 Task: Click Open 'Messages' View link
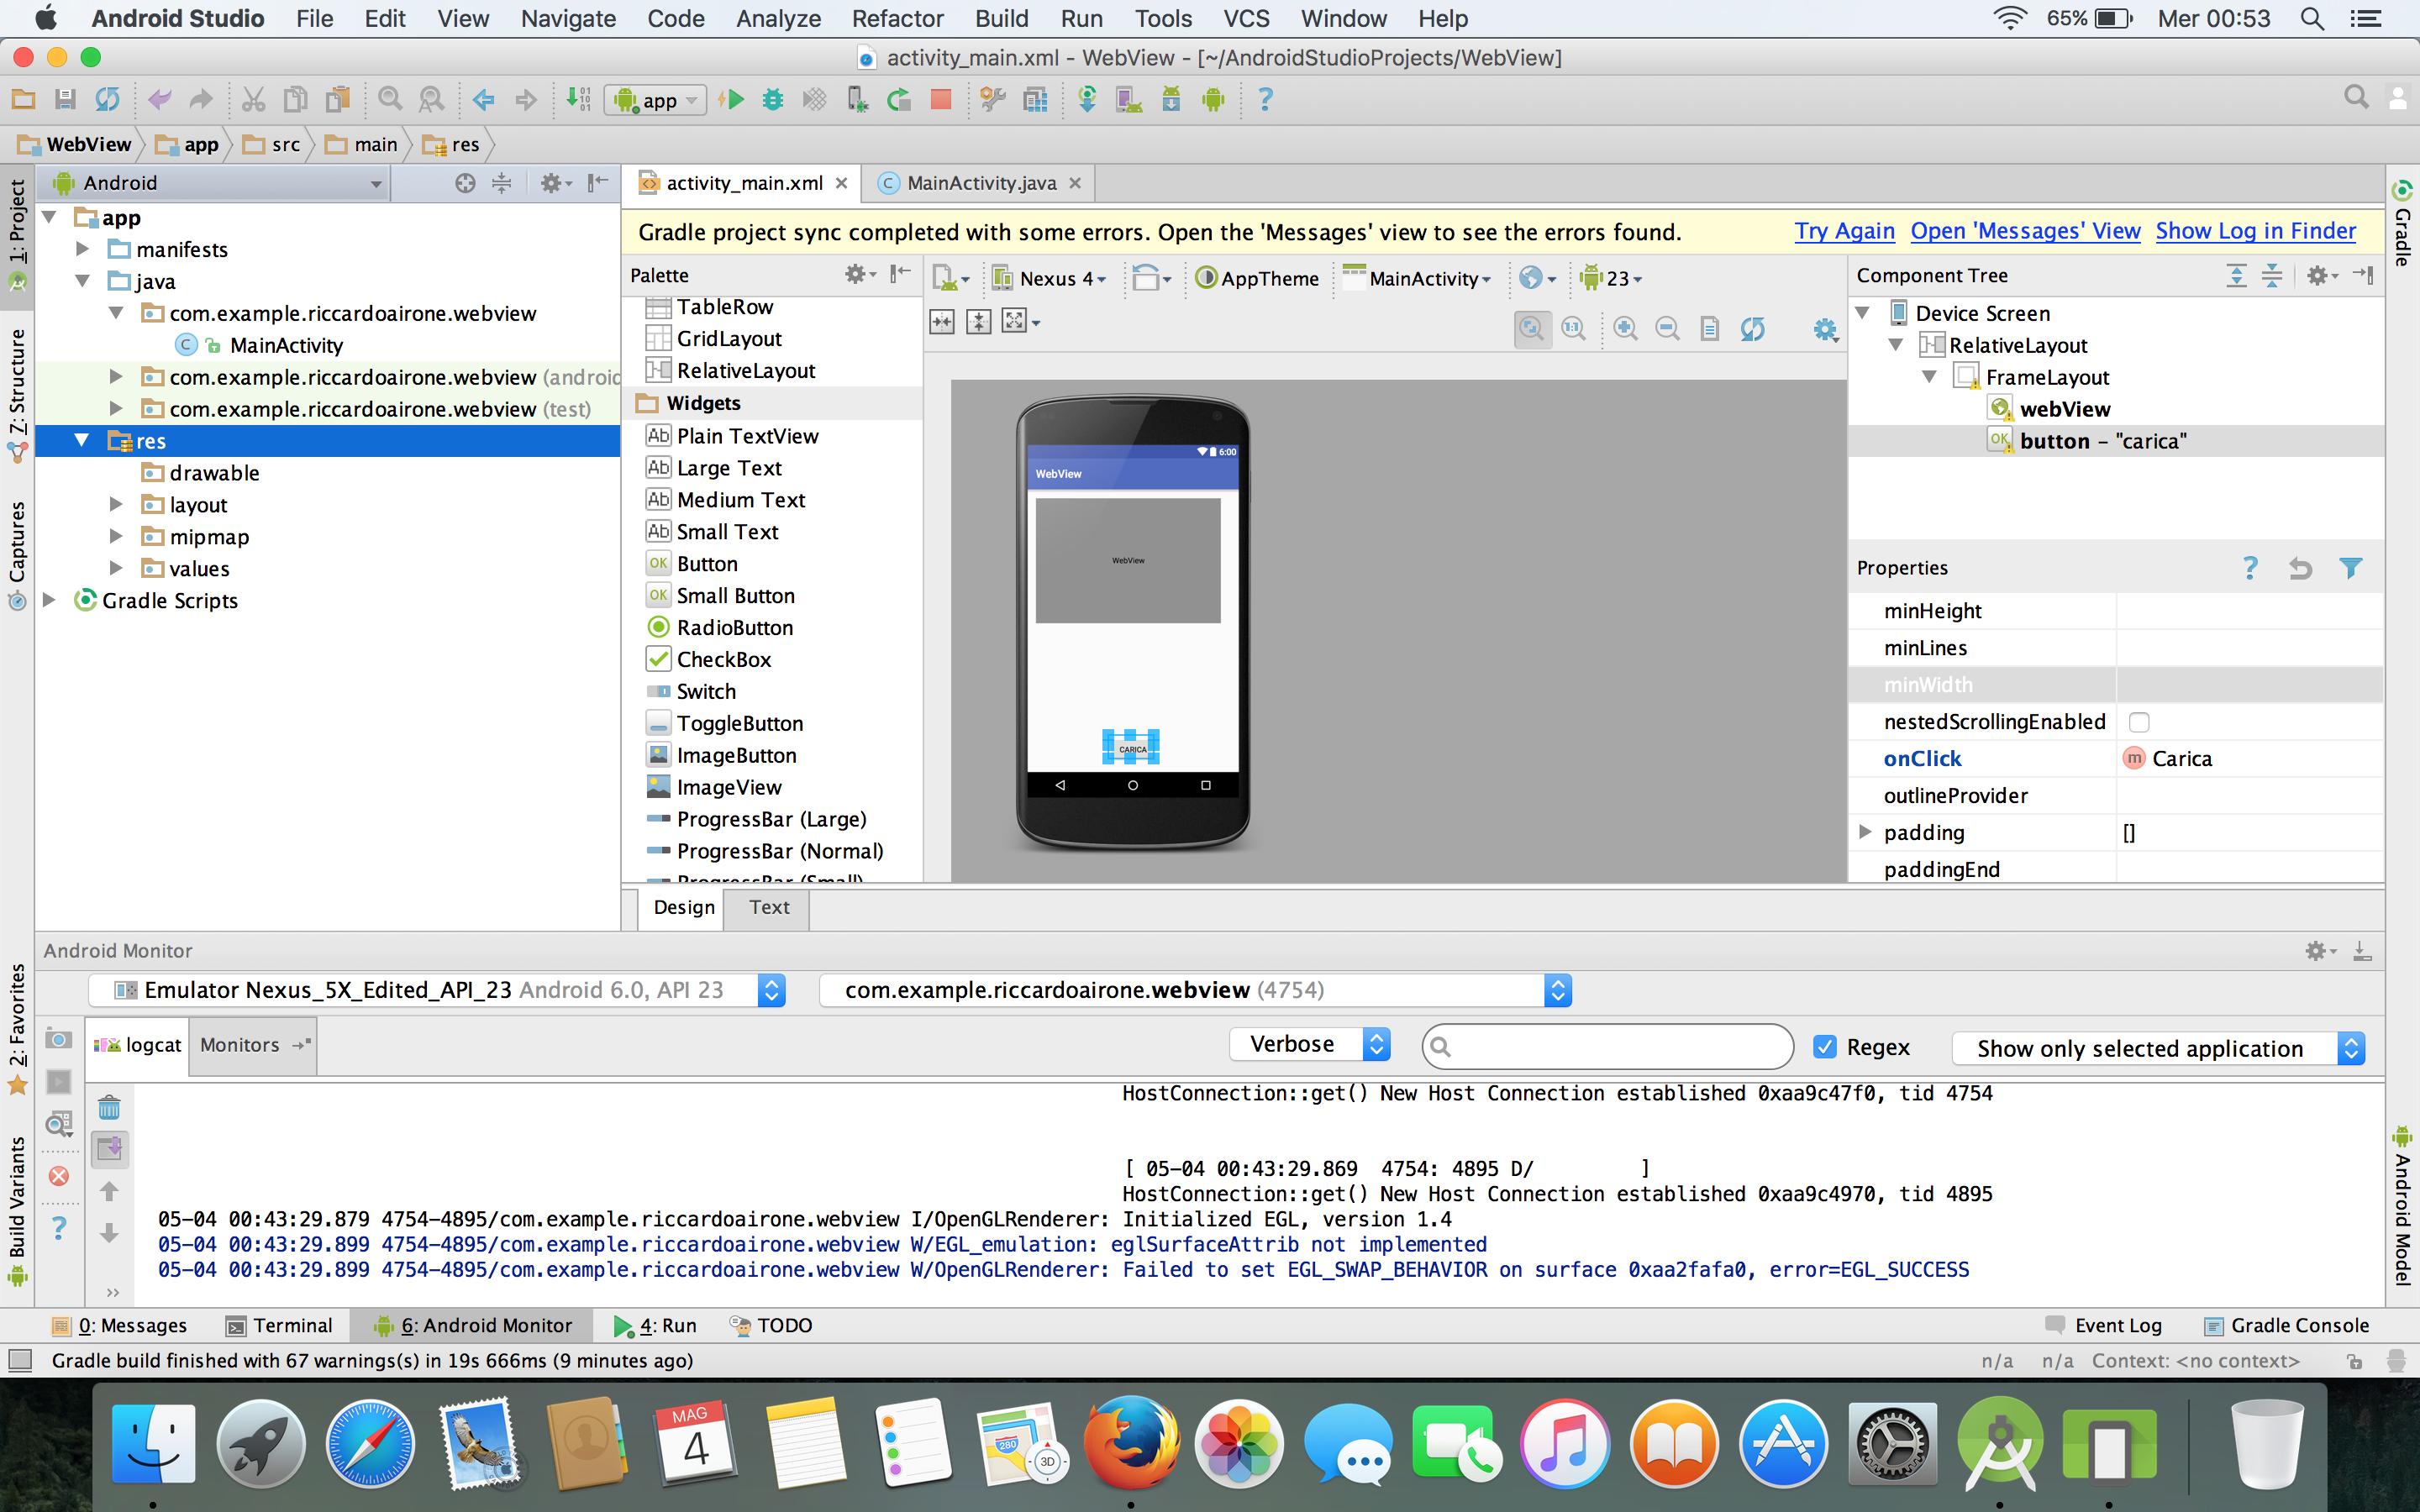click(x=2025, y=231)
